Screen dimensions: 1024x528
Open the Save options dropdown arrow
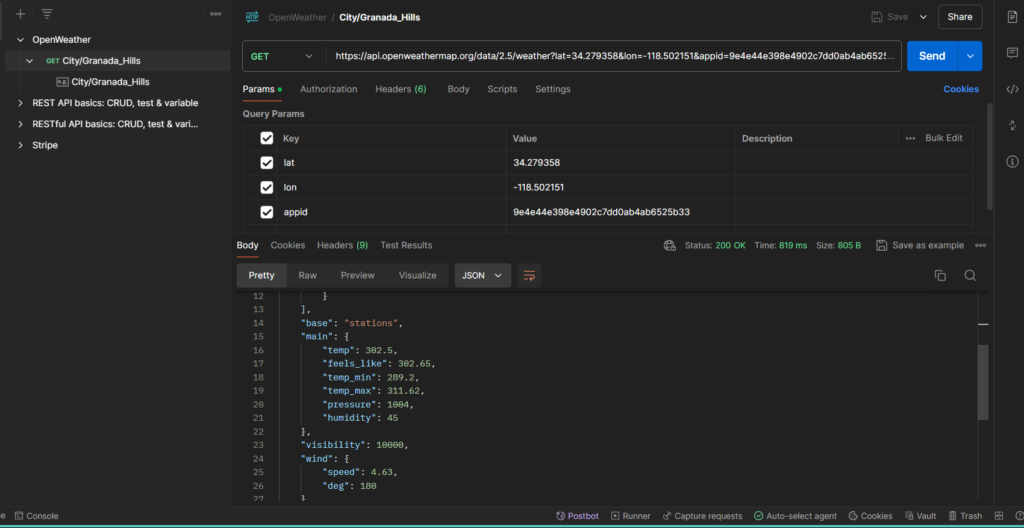(923, 17)
